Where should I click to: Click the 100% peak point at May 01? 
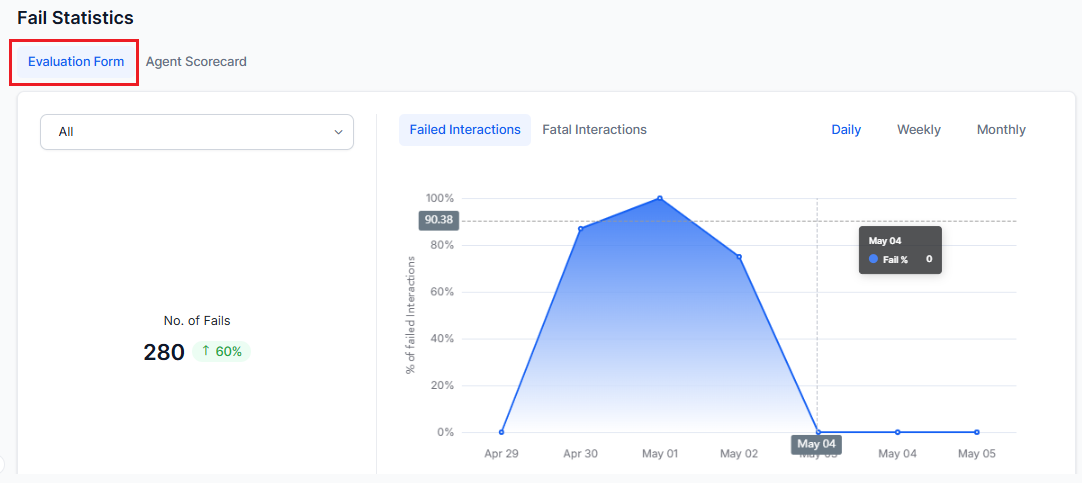pyautogui.click(x=660, y=198)
